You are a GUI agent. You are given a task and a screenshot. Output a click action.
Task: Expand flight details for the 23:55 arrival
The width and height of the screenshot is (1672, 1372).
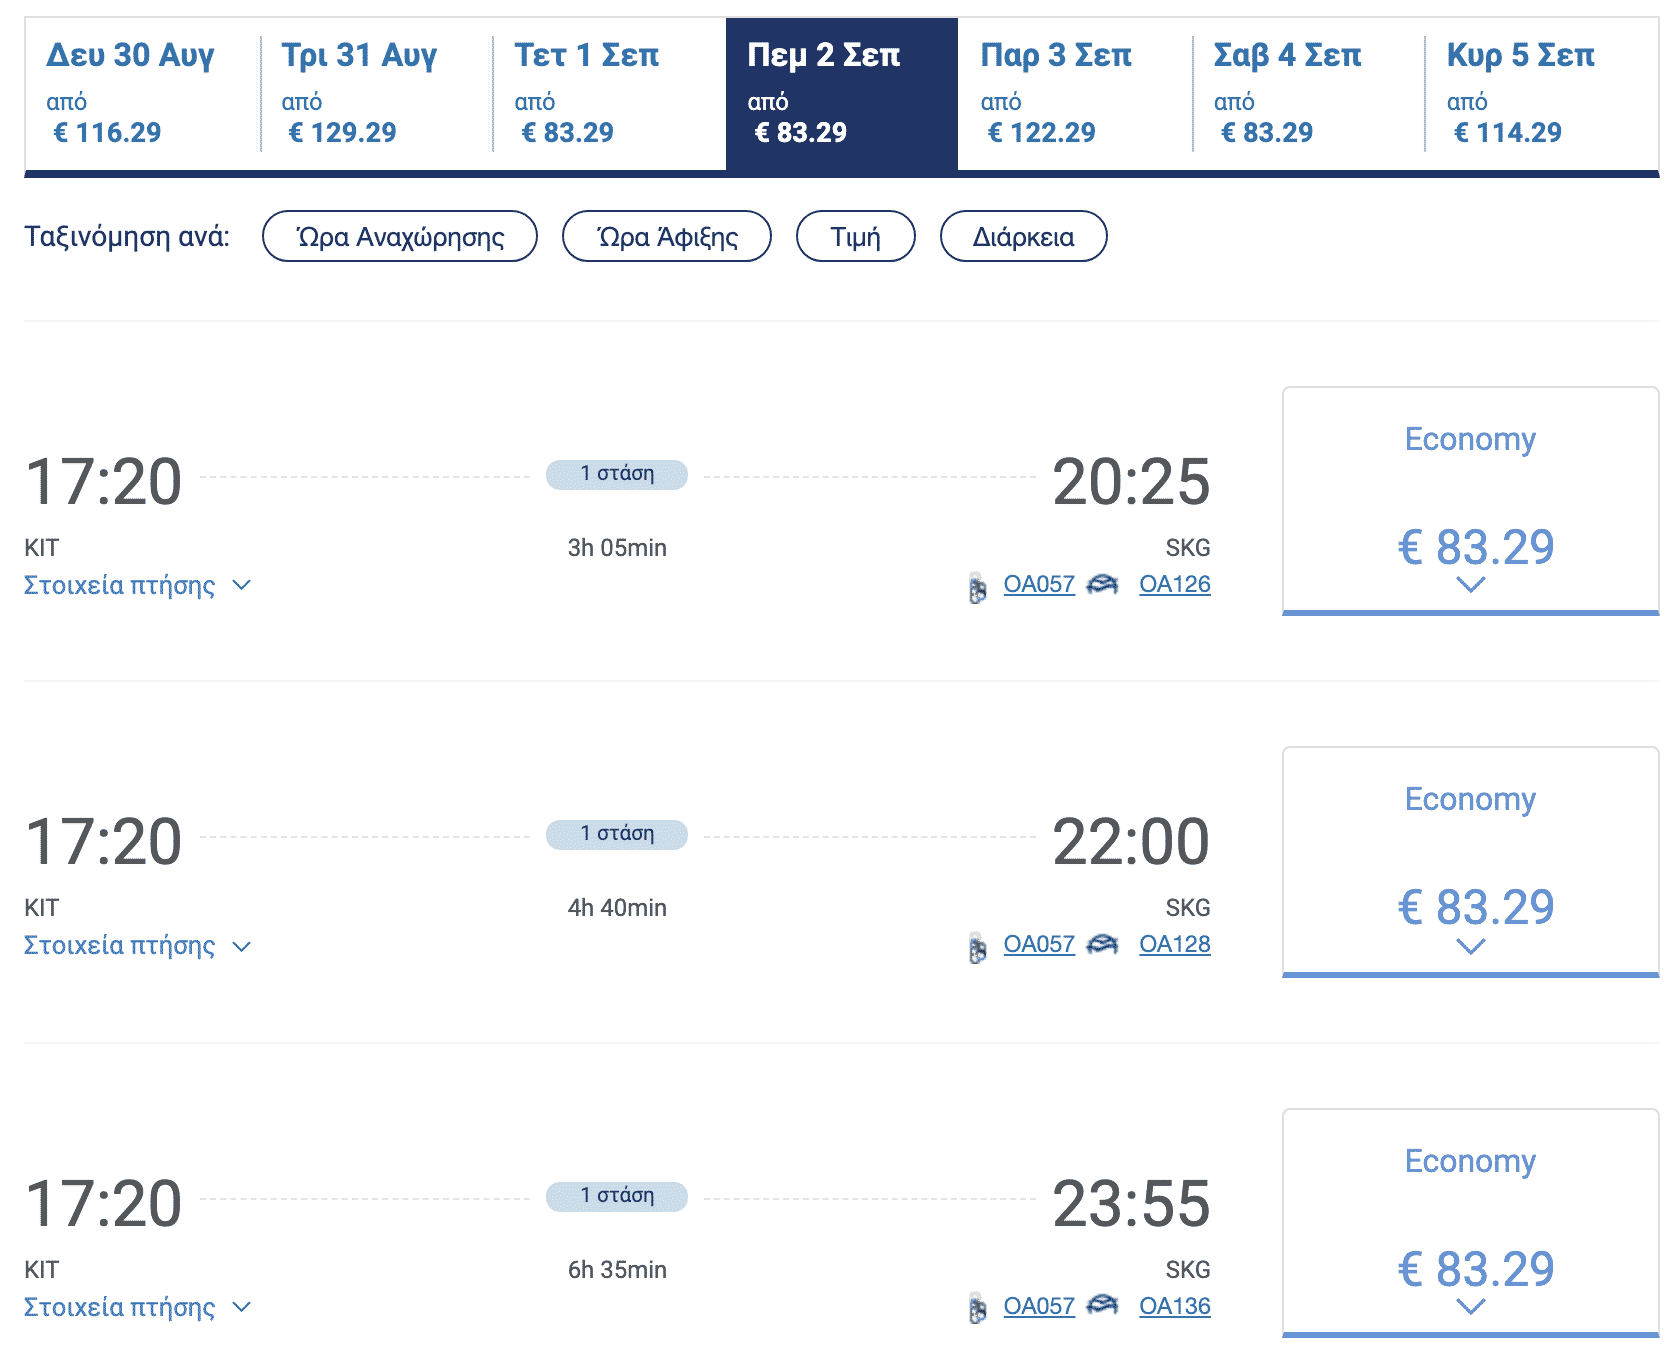point(137,1308)
